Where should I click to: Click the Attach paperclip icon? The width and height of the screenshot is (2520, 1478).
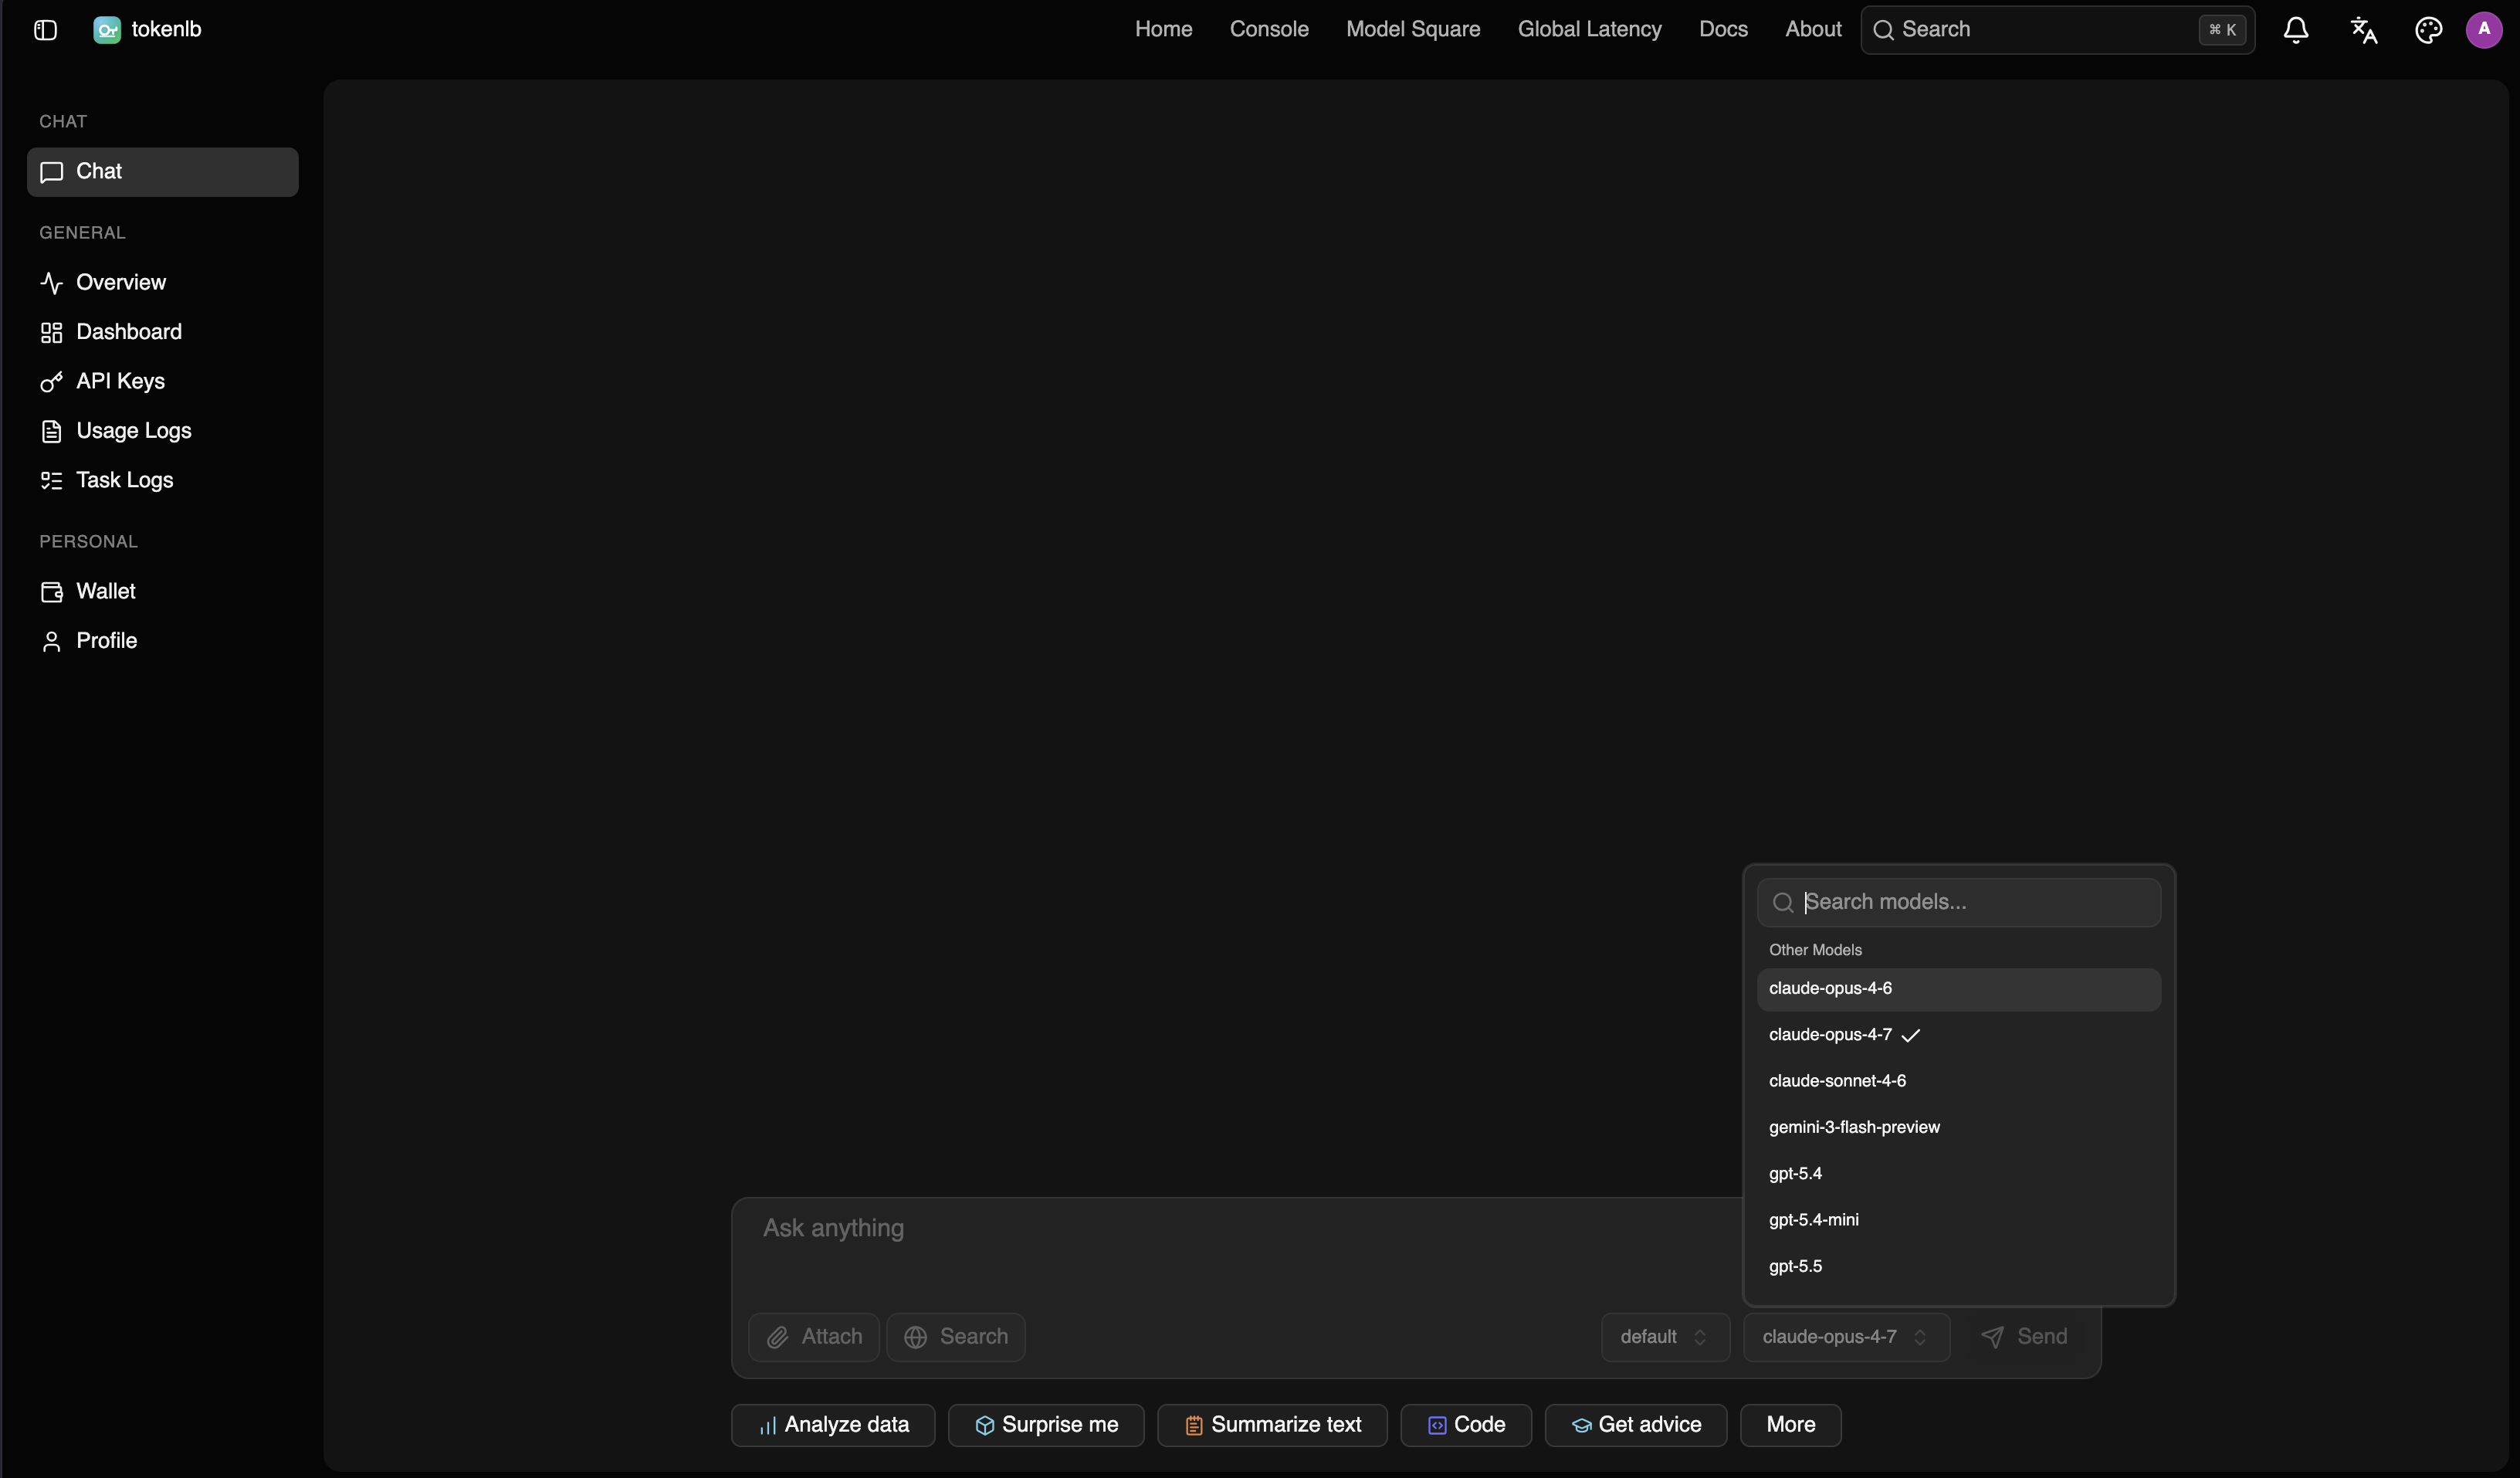[x=777, y=1337]
